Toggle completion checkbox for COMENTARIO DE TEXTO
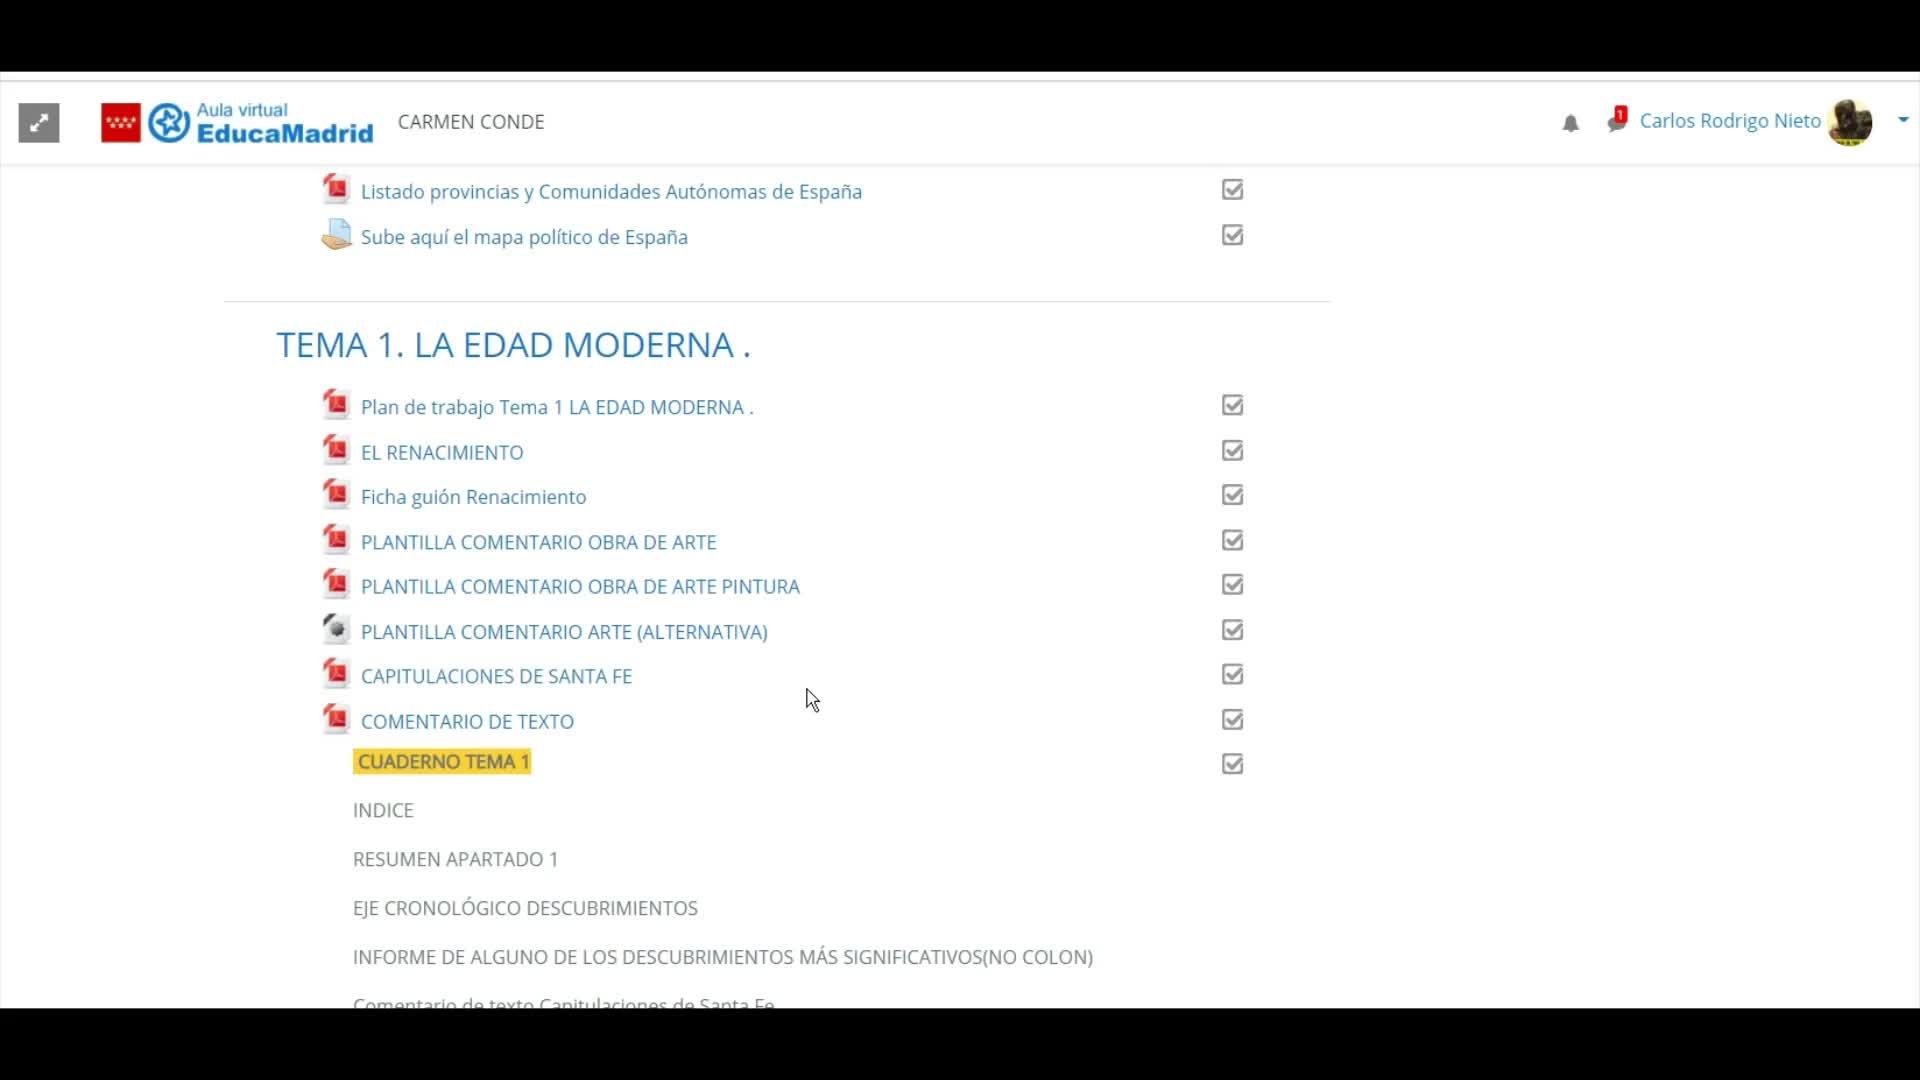1920x1080 pixels. (x=1232, y=720)
